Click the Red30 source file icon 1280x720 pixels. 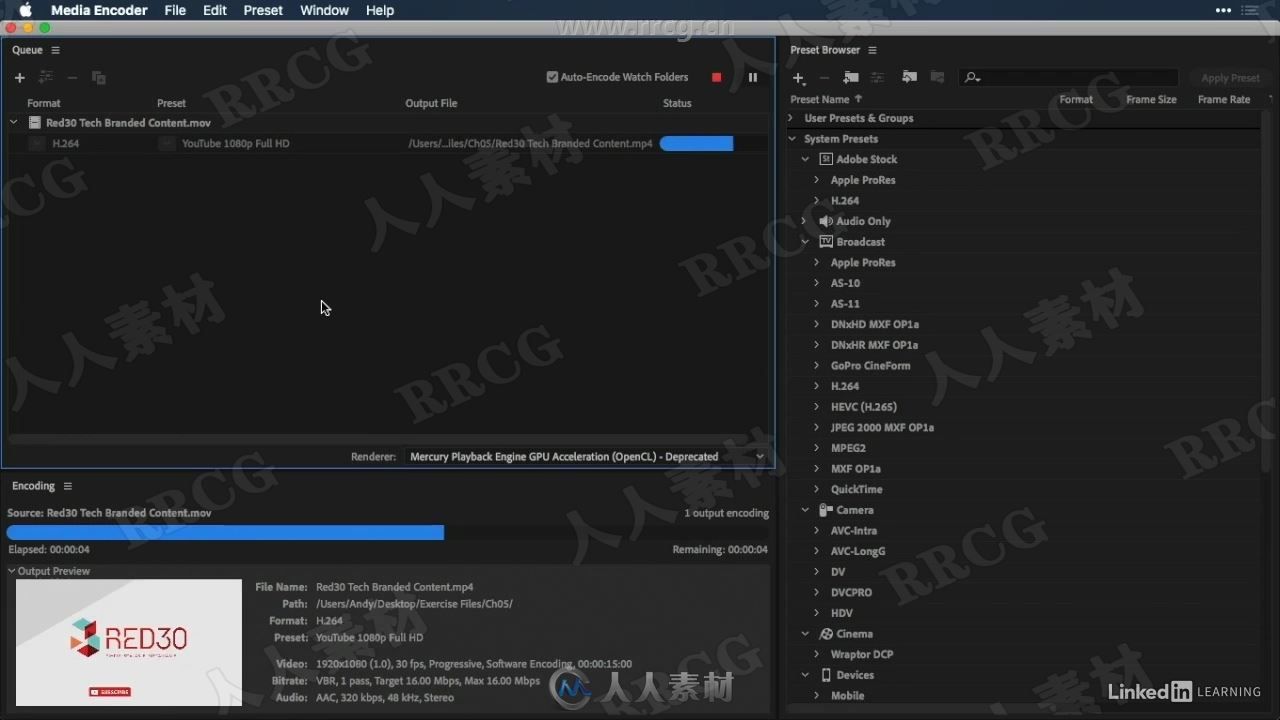click(x=35, y=123)
